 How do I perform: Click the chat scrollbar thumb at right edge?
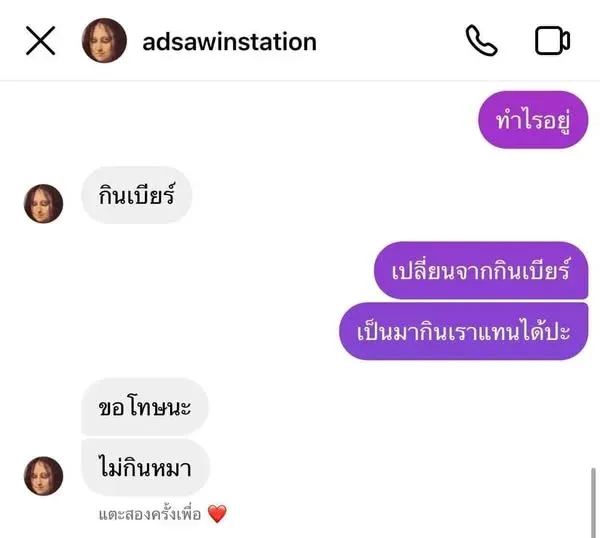point(593,502)
